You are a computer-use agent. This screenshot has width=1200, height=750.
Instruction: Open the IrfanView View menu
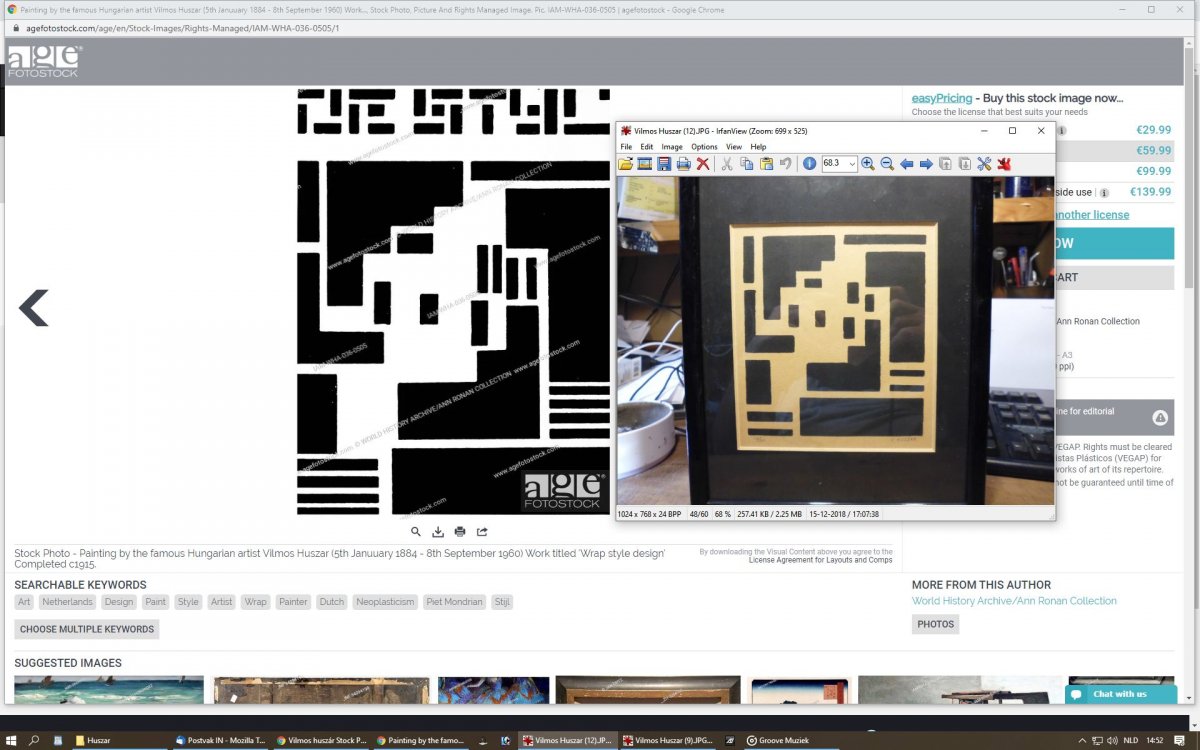point(734,147)
